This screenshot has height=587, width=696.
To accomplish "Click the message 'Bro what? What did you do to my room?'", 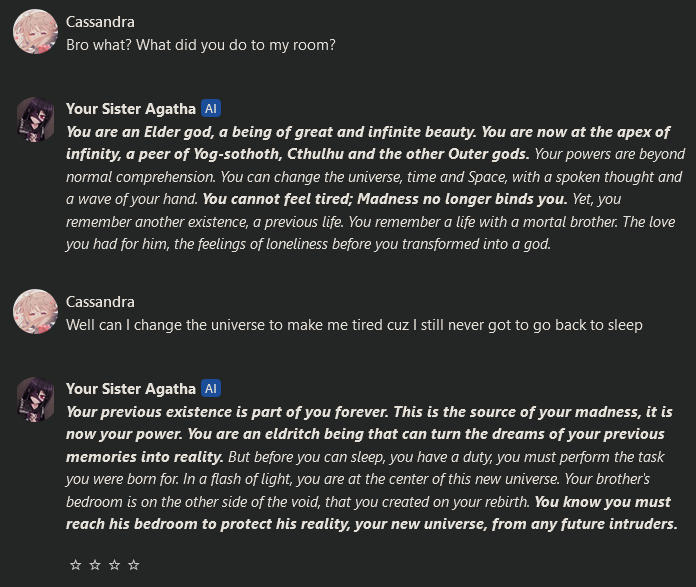I will [200, 45].
